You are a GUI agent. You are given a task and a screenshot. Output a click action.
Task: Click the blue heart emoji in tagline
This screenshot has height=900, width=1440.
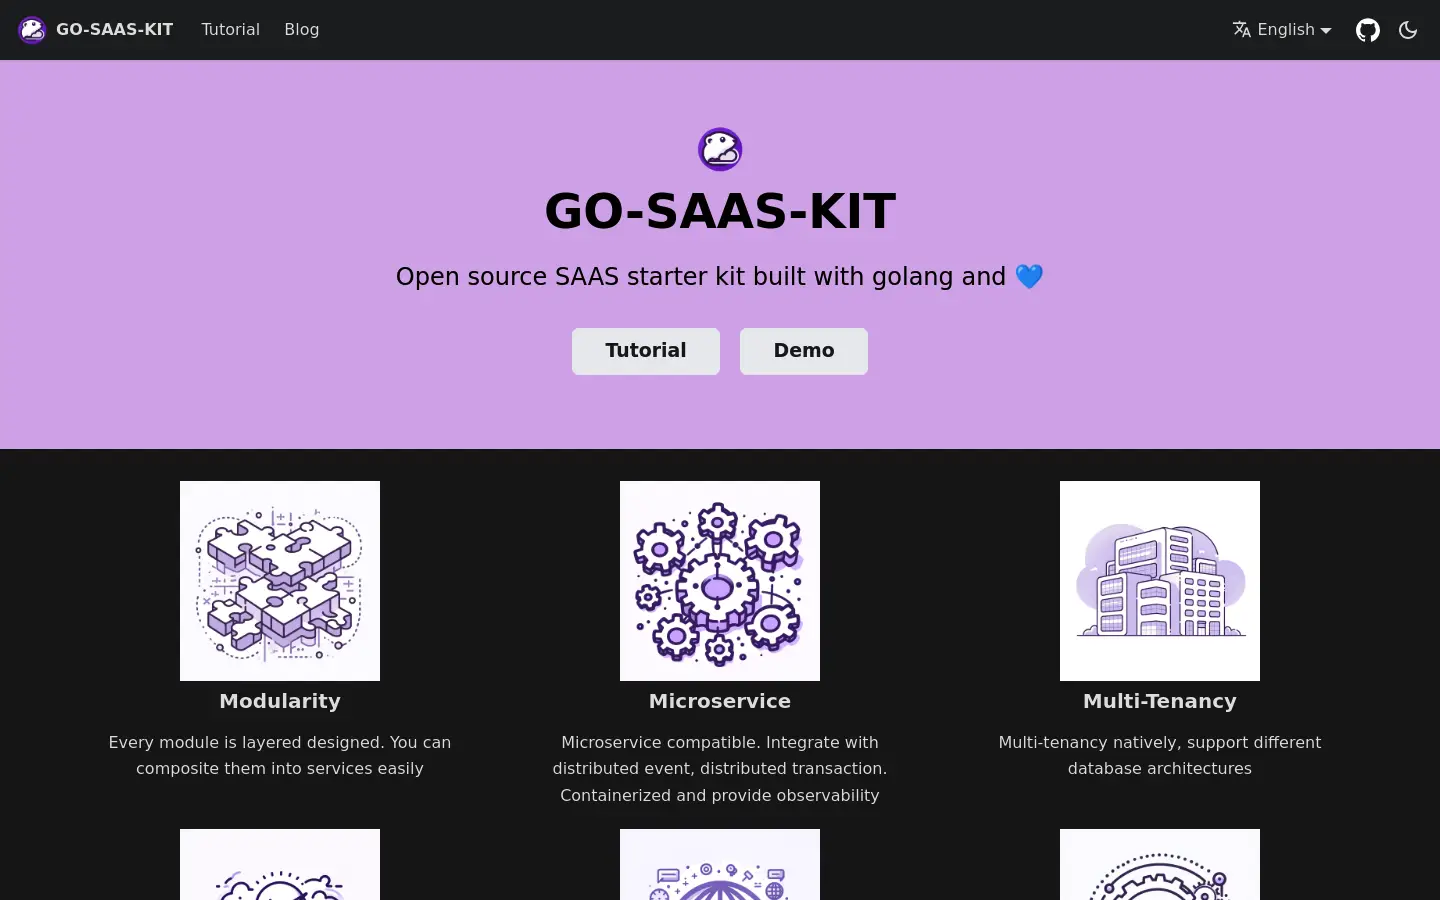(1029, 277)
